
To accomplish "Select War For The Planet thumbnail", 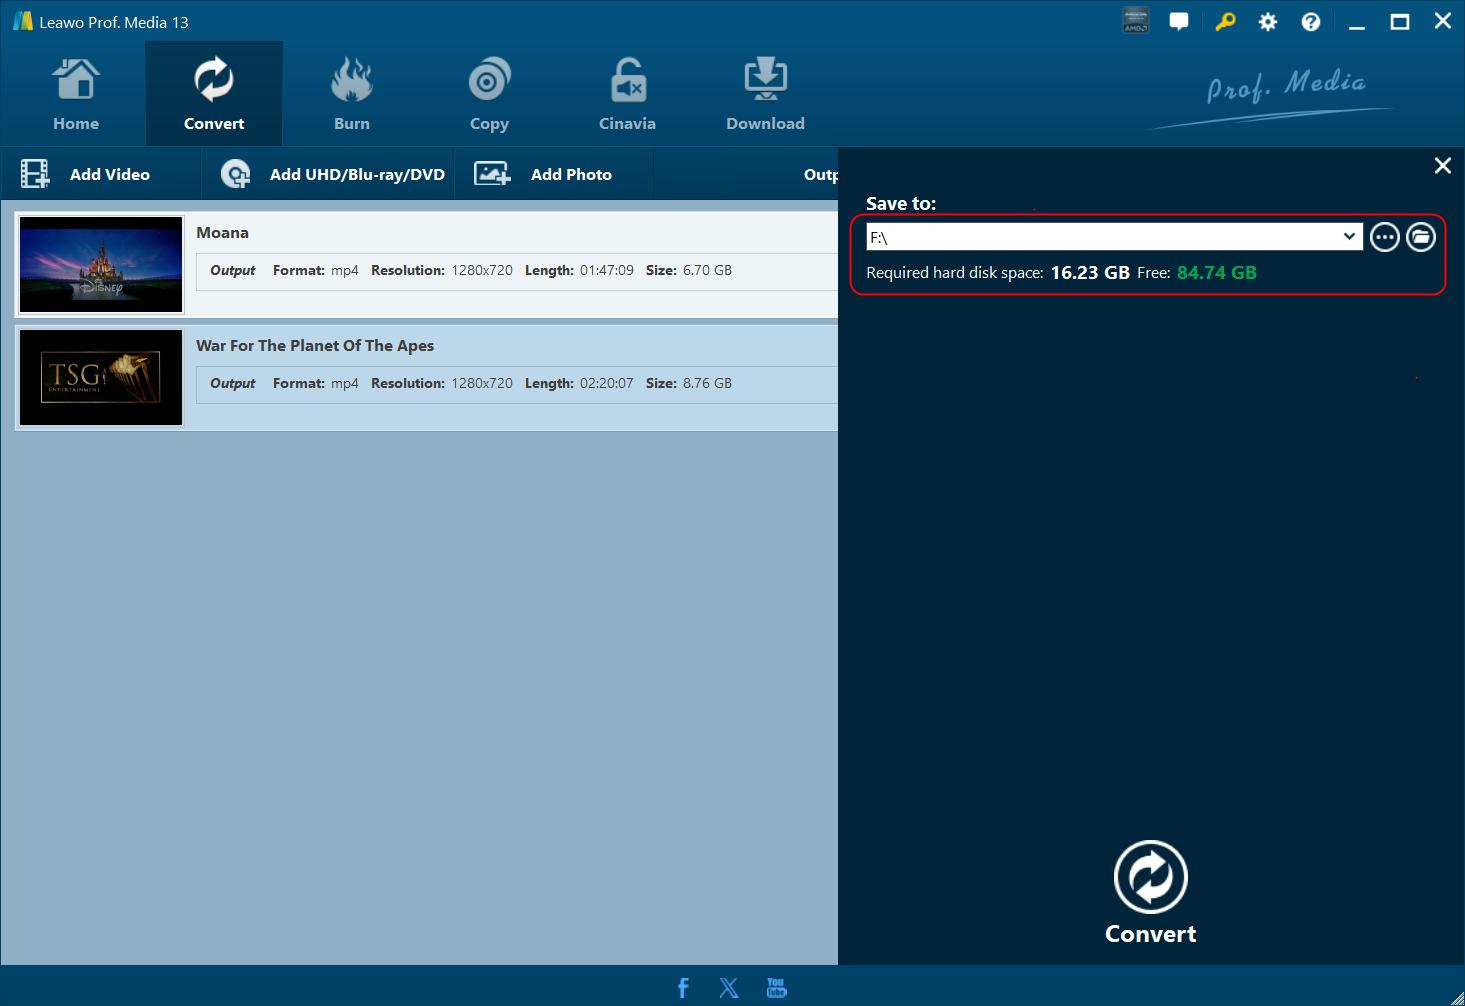I will pos(101,378).
